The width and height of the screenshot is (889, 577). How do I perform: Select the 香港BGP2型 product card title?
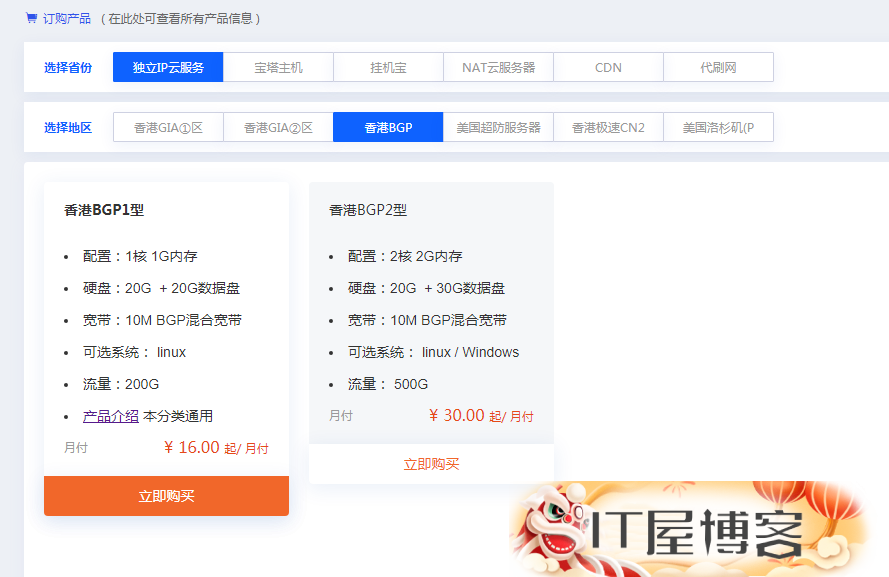point(368,210)
